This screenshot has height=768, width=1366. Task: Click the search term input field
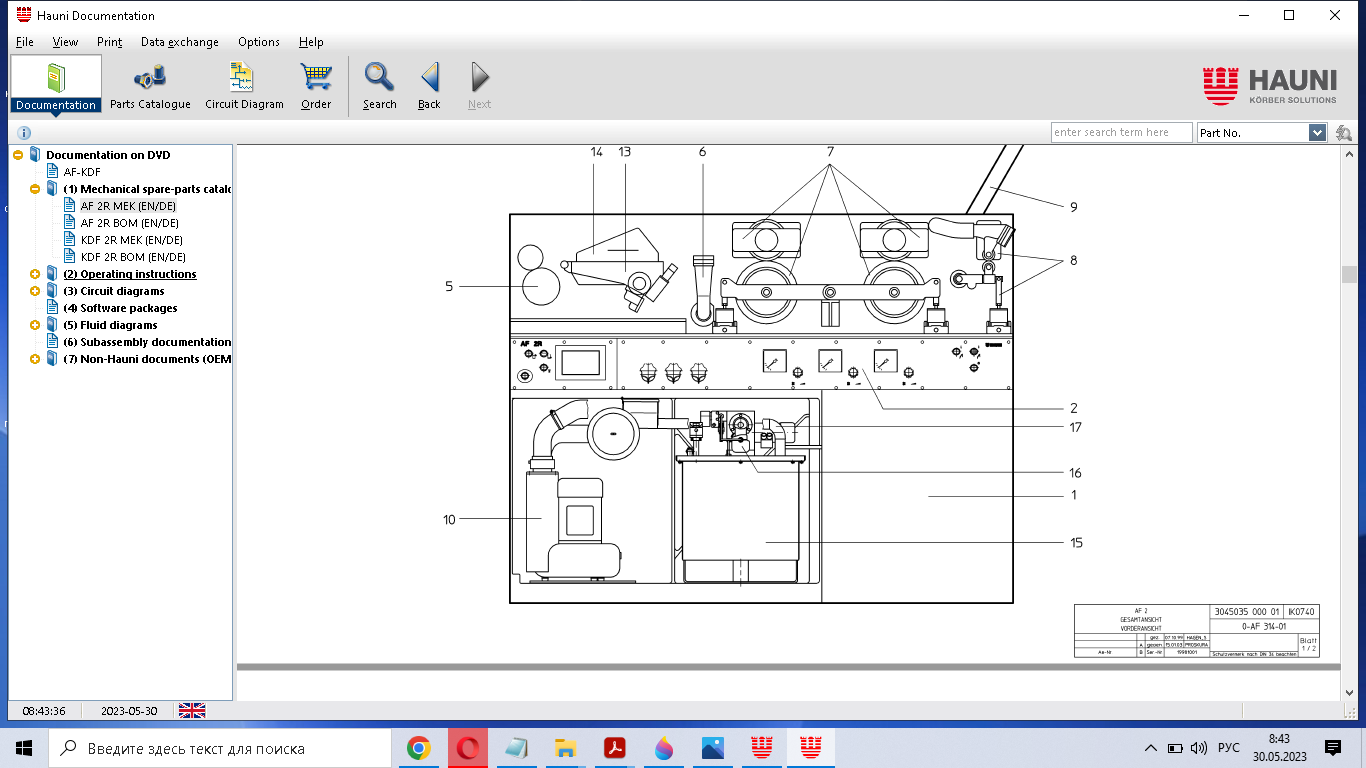(x=1121, y=133)
